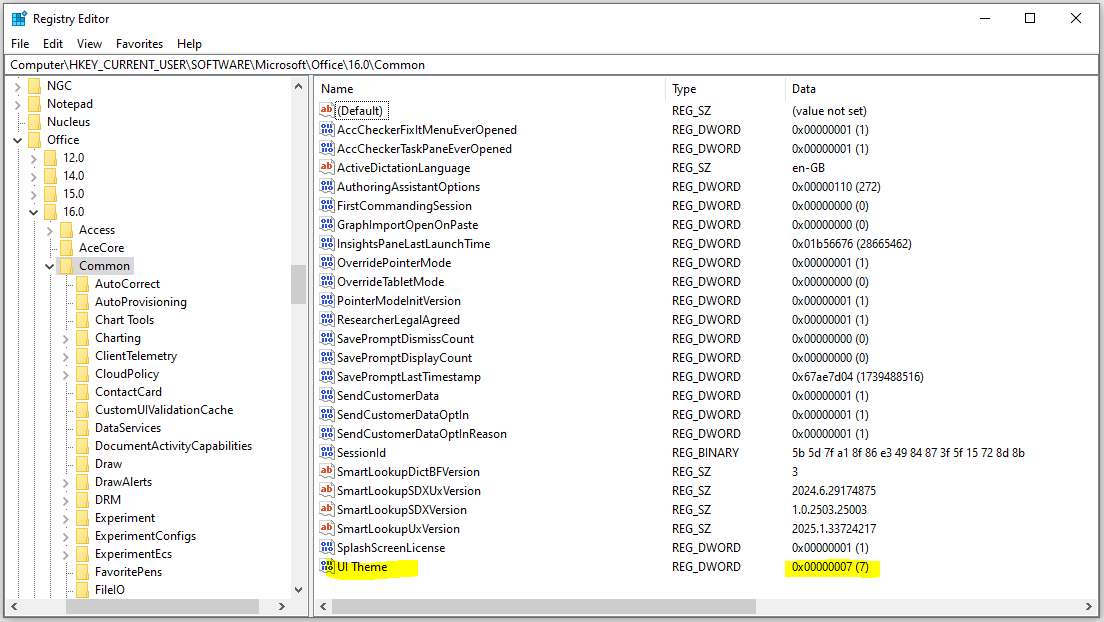Select the ActiveDictationLanguage string icon
The image size is (1104, 622).
pos(327,167)
